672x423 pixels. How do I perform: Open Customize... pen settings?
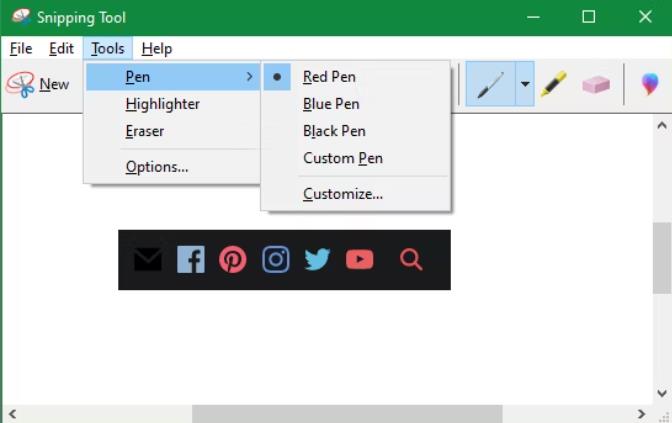(356, 194)
